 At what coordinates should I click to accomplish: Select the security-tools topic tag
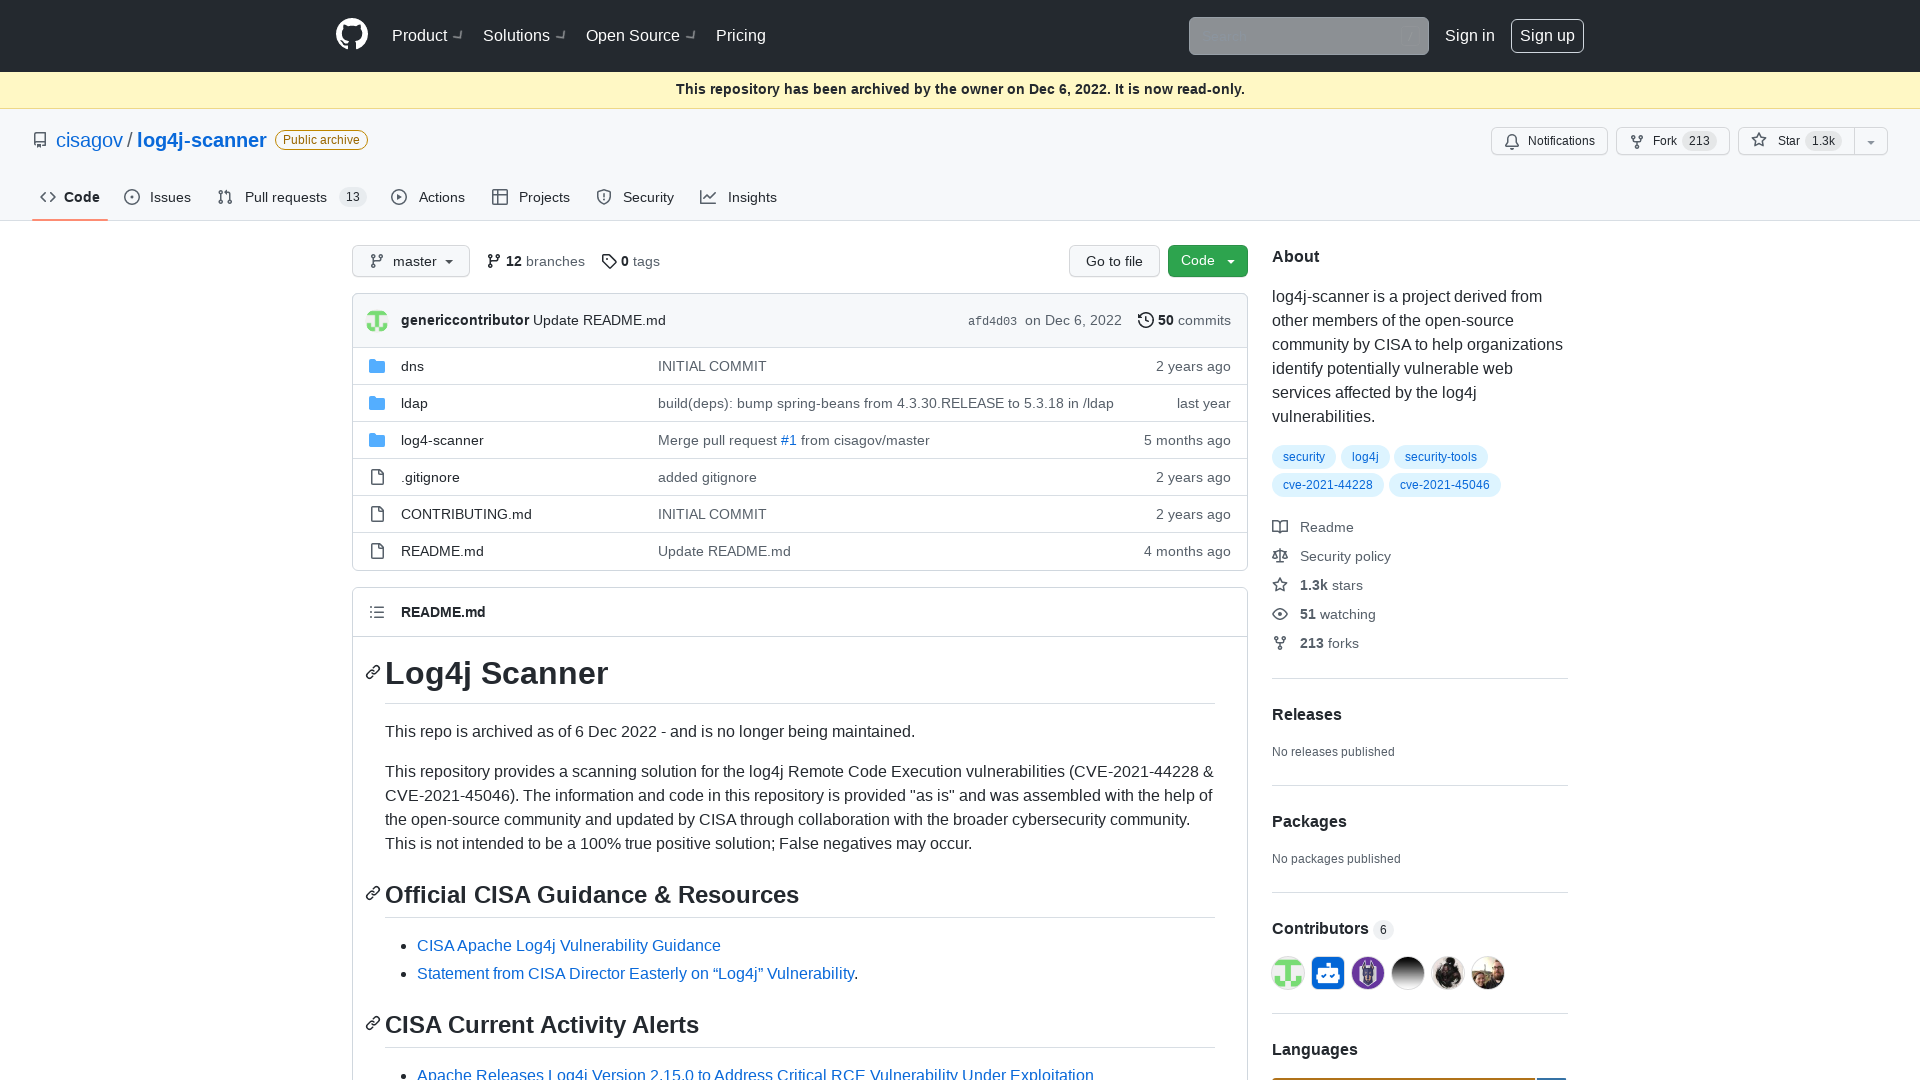(1441, 457)
